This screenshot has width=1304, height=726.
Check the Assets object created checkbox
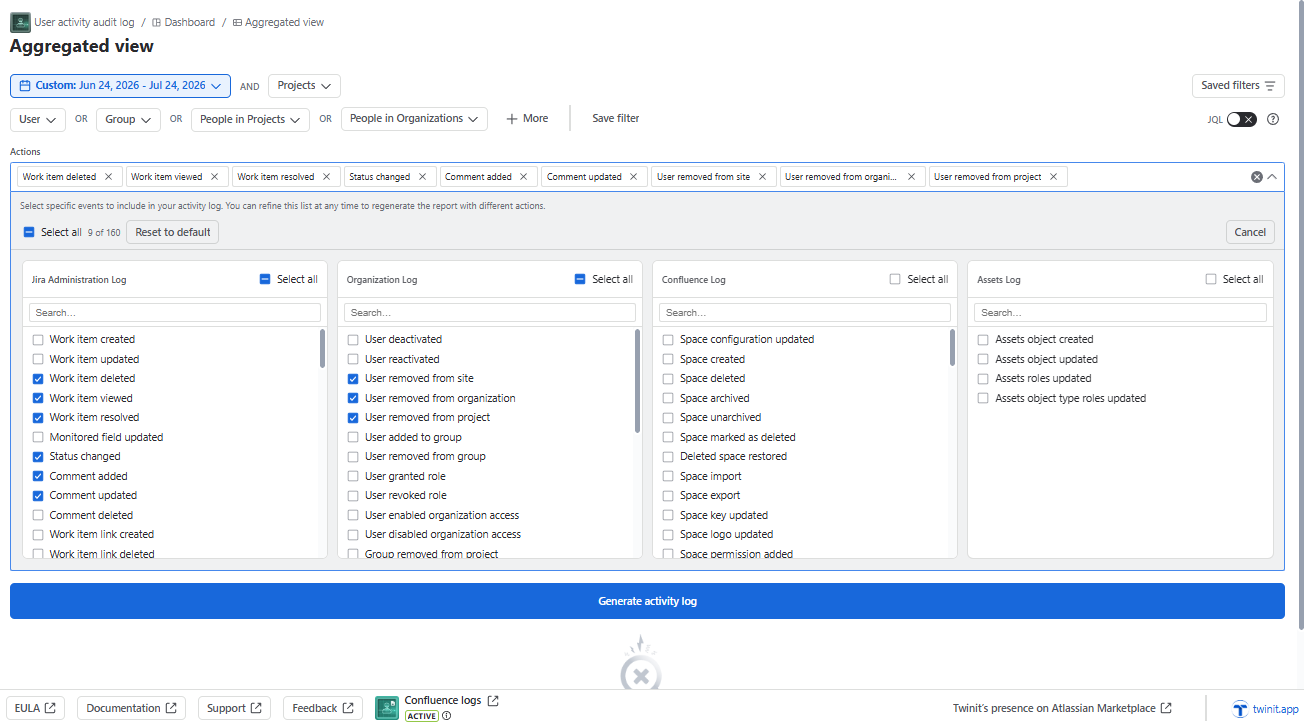[x=983, y=340]
